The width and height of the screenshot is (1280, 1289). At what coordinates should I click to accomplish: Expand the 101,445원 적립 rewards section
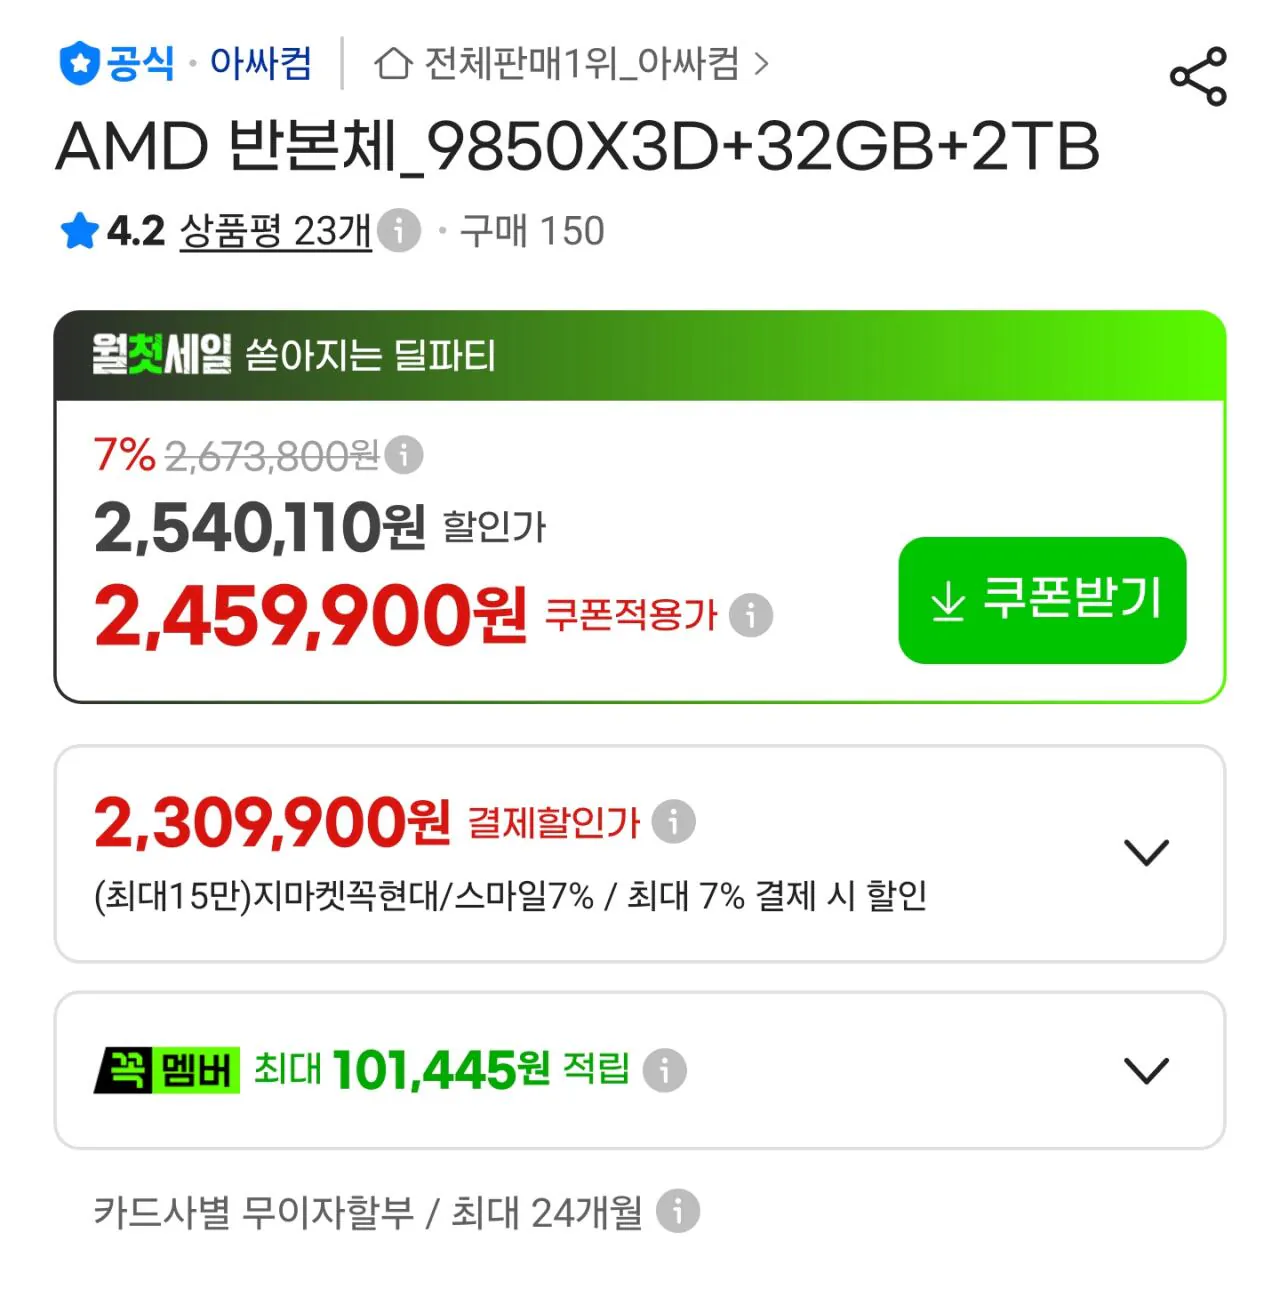[1146, 1070]
